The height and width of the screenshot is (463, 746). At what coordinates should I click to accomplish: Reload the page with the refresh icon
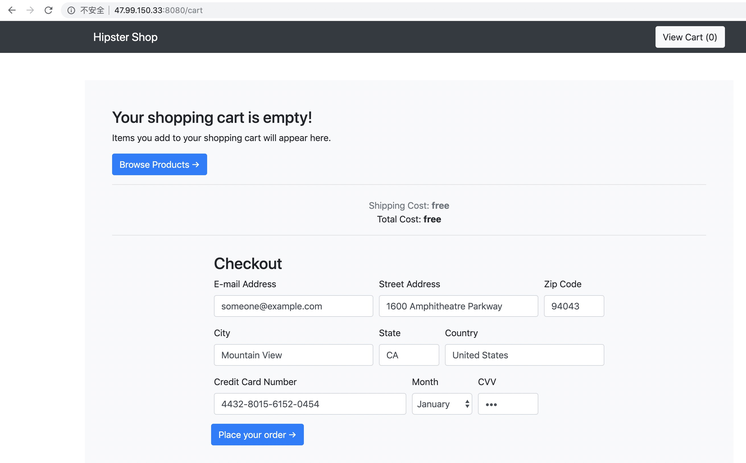coord(48,10)
